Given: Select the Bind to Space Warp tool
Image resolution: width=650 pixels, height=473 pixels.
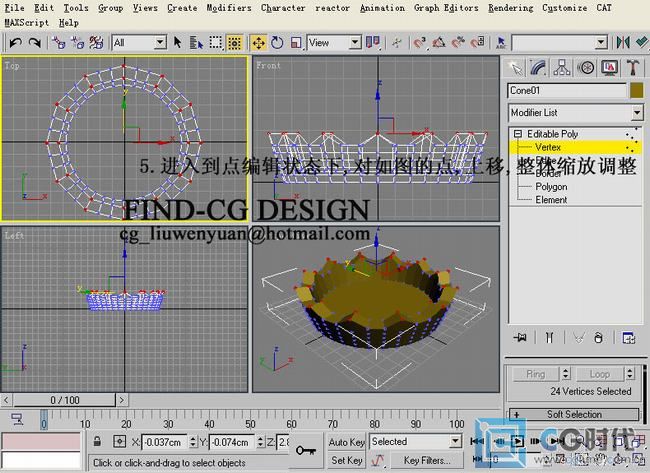Looking at the screenshot, I should tap(96, 42).
